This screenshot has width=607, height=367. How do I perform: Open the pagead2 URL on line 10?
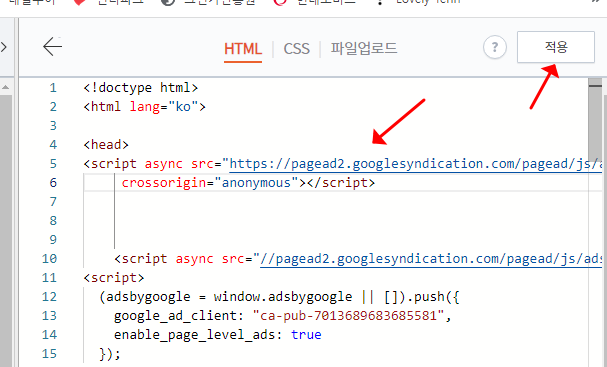point(430,259)
